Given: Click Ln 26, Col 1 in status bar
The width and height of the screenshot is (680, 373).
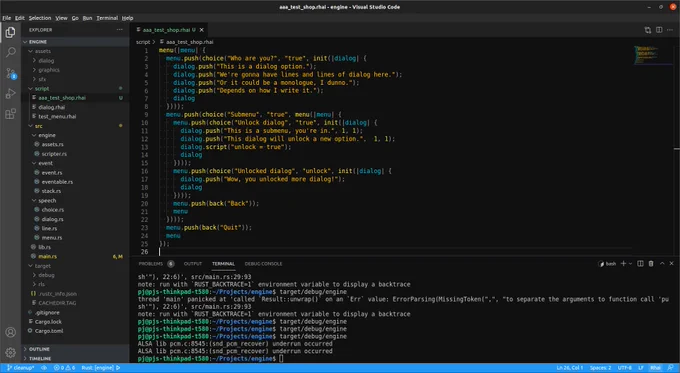Looking at the screenshot, I should 570,368.
